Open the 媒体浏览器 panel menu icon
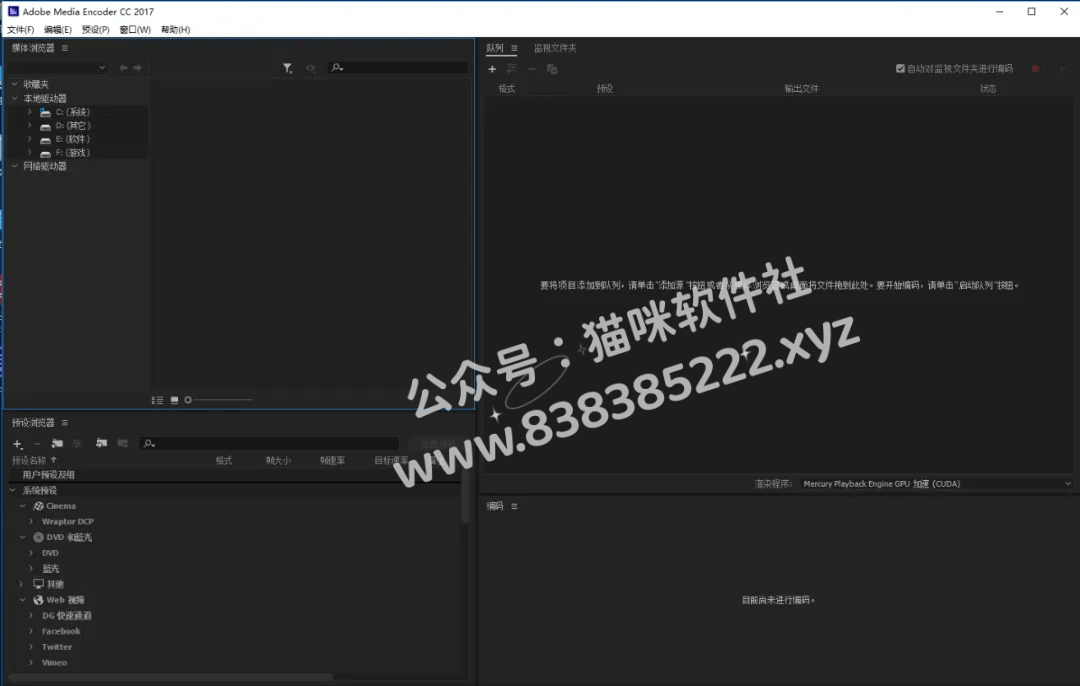Image resolution: width=1080 pixels, height=686 pixels. click(x=65, y=48)
